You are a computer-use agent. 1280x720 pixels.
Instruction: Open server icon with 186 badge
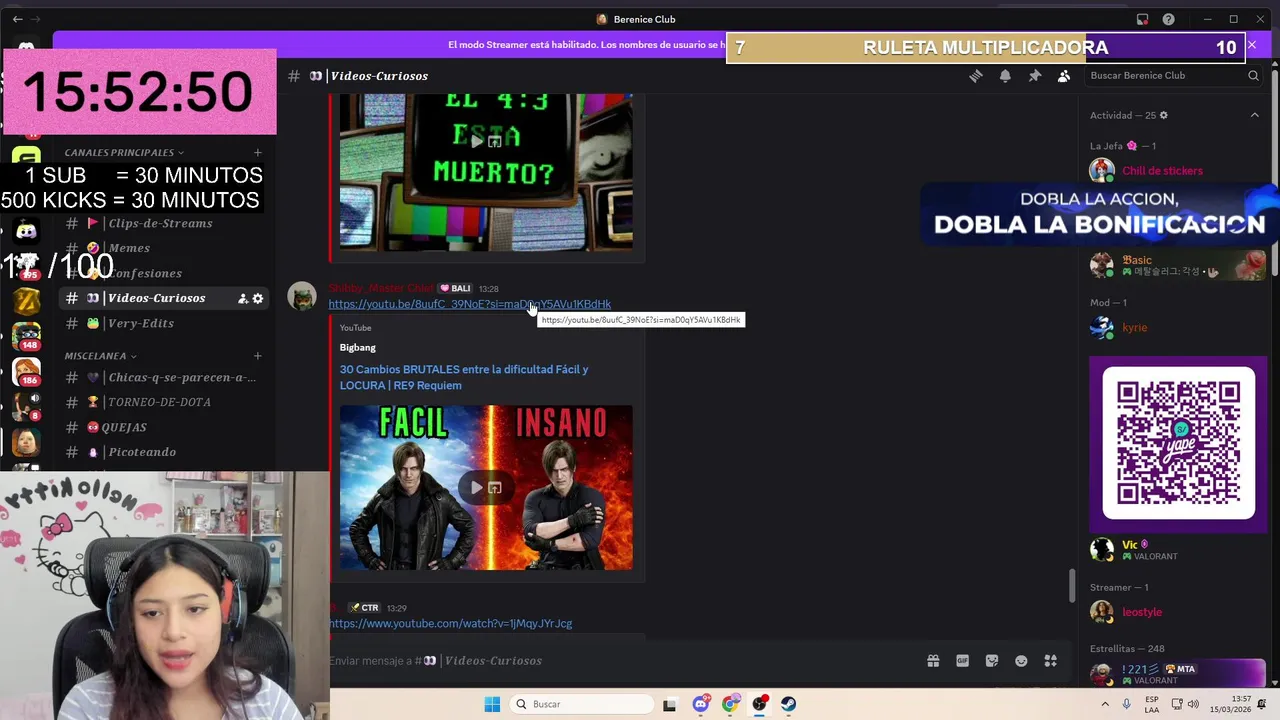pyautogui.click(x=26, y=371)
